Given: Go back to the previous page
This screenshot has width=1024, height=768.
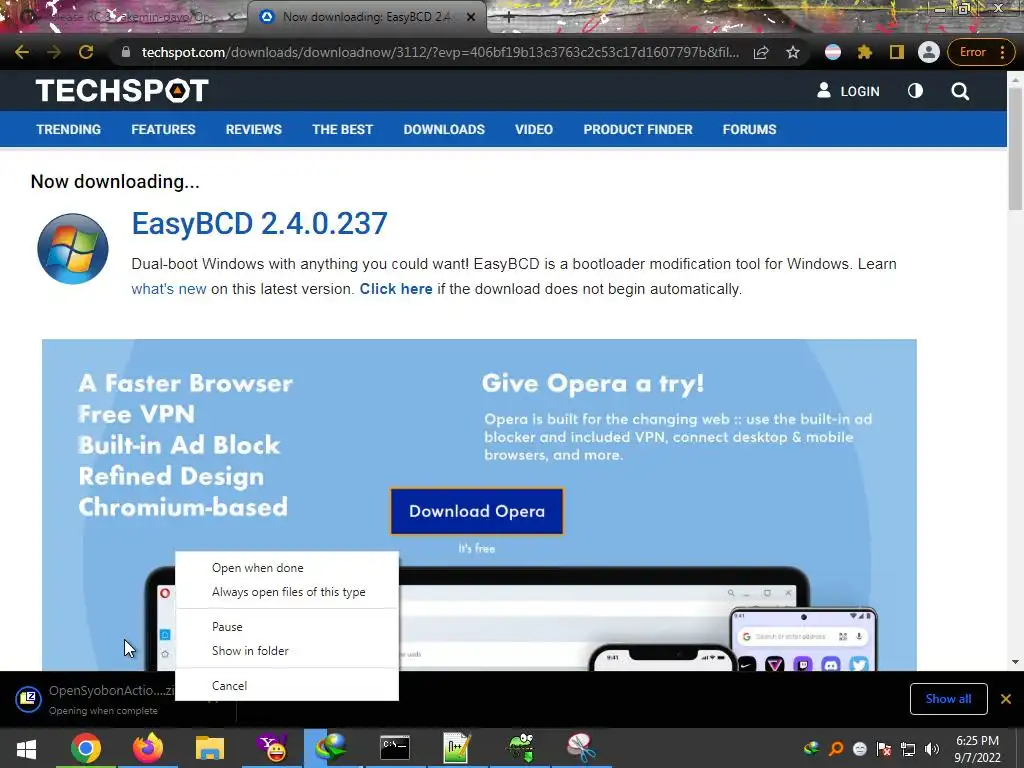Looking at the screenshot, I should [22, 52].
